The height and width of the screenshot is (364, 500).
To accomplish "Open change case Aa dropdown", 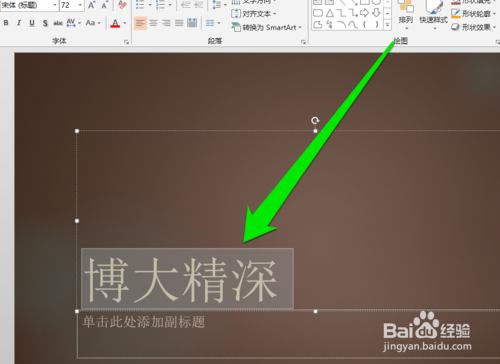I will (93, 23).
